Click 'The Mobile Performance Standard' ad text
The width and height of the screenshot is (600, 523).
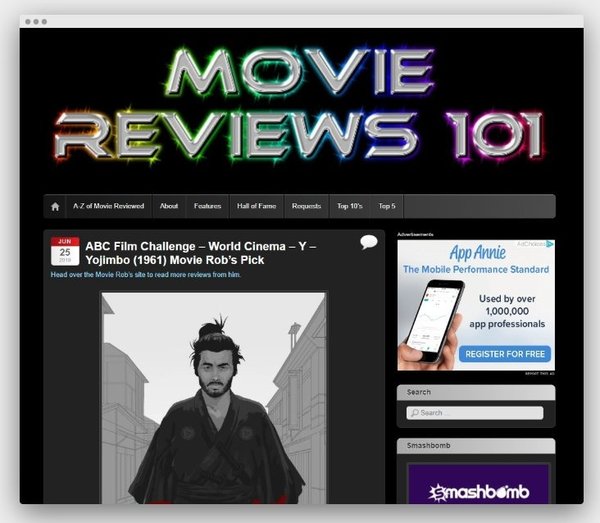tap(476, 270)
